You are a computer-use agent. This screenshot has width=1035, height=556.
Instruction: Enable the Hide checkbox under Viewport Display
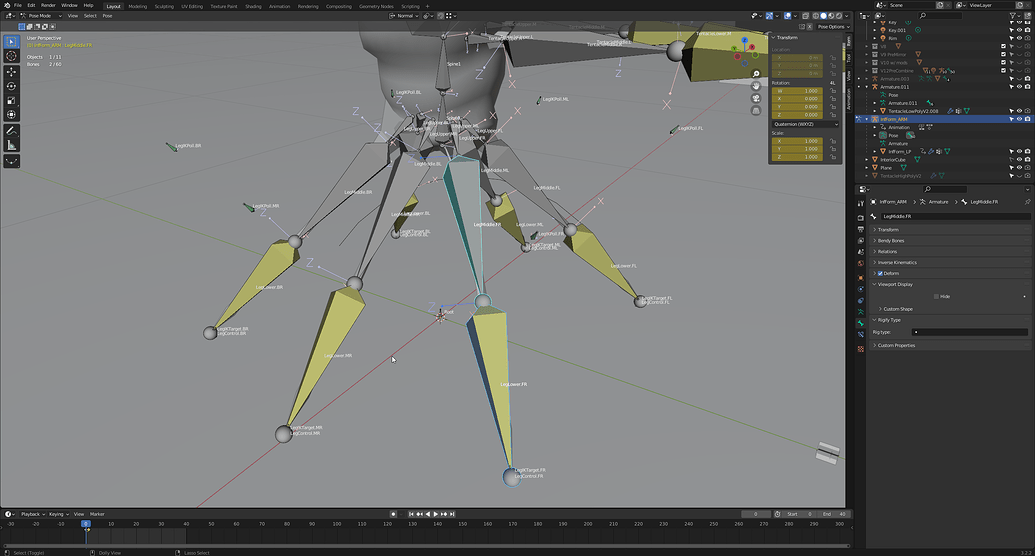coord(936,296)
